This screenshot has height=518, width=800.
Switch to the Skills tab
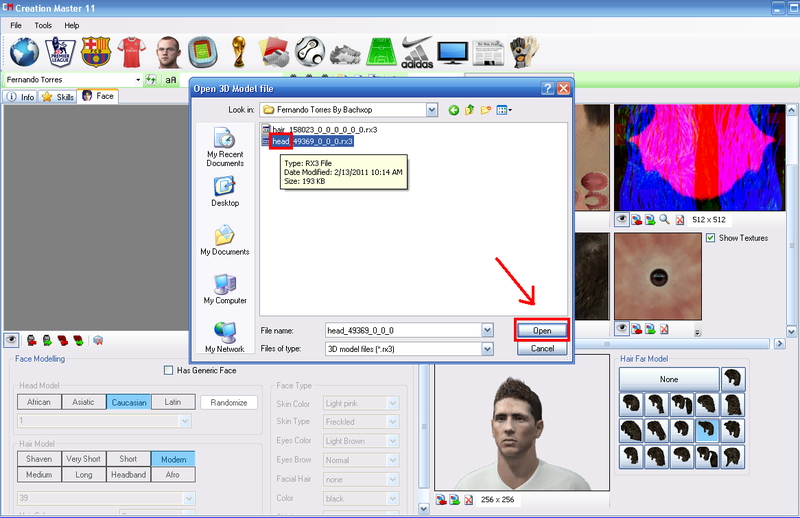pos(58,97)
